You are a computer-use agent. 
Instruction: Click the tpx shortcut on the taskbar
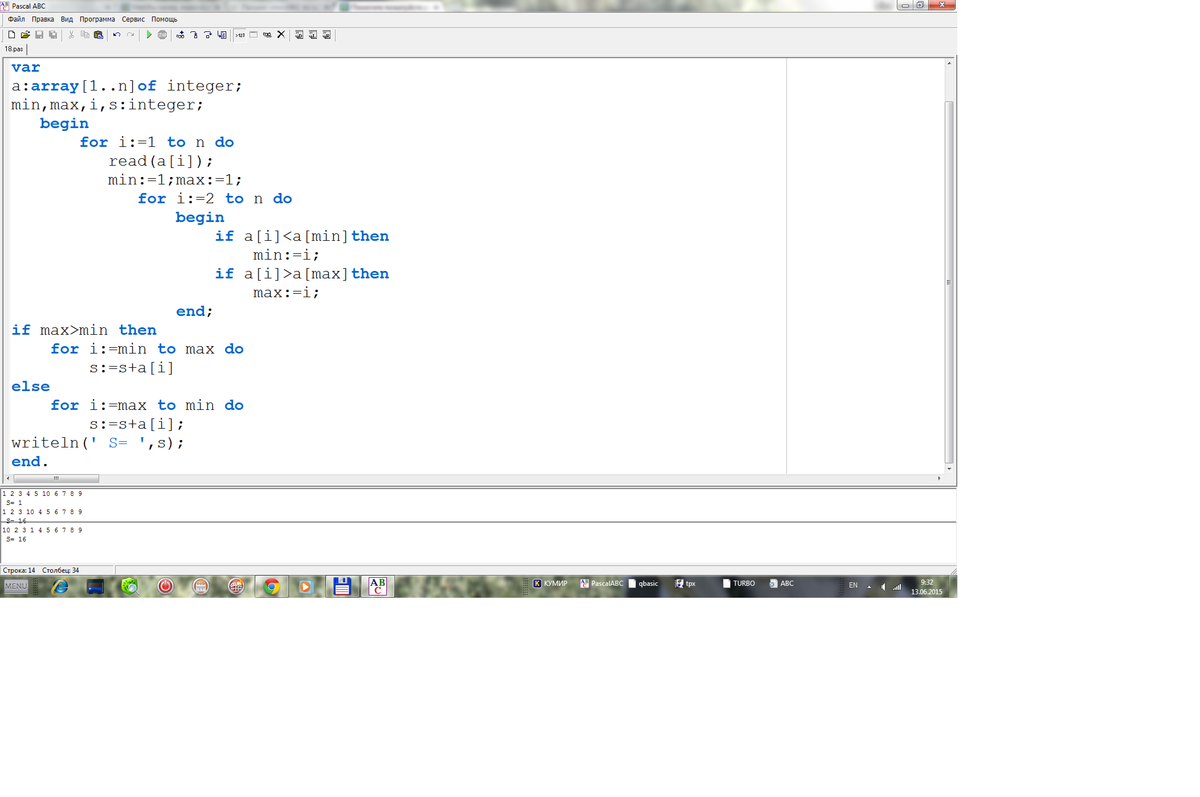[685, 583]
